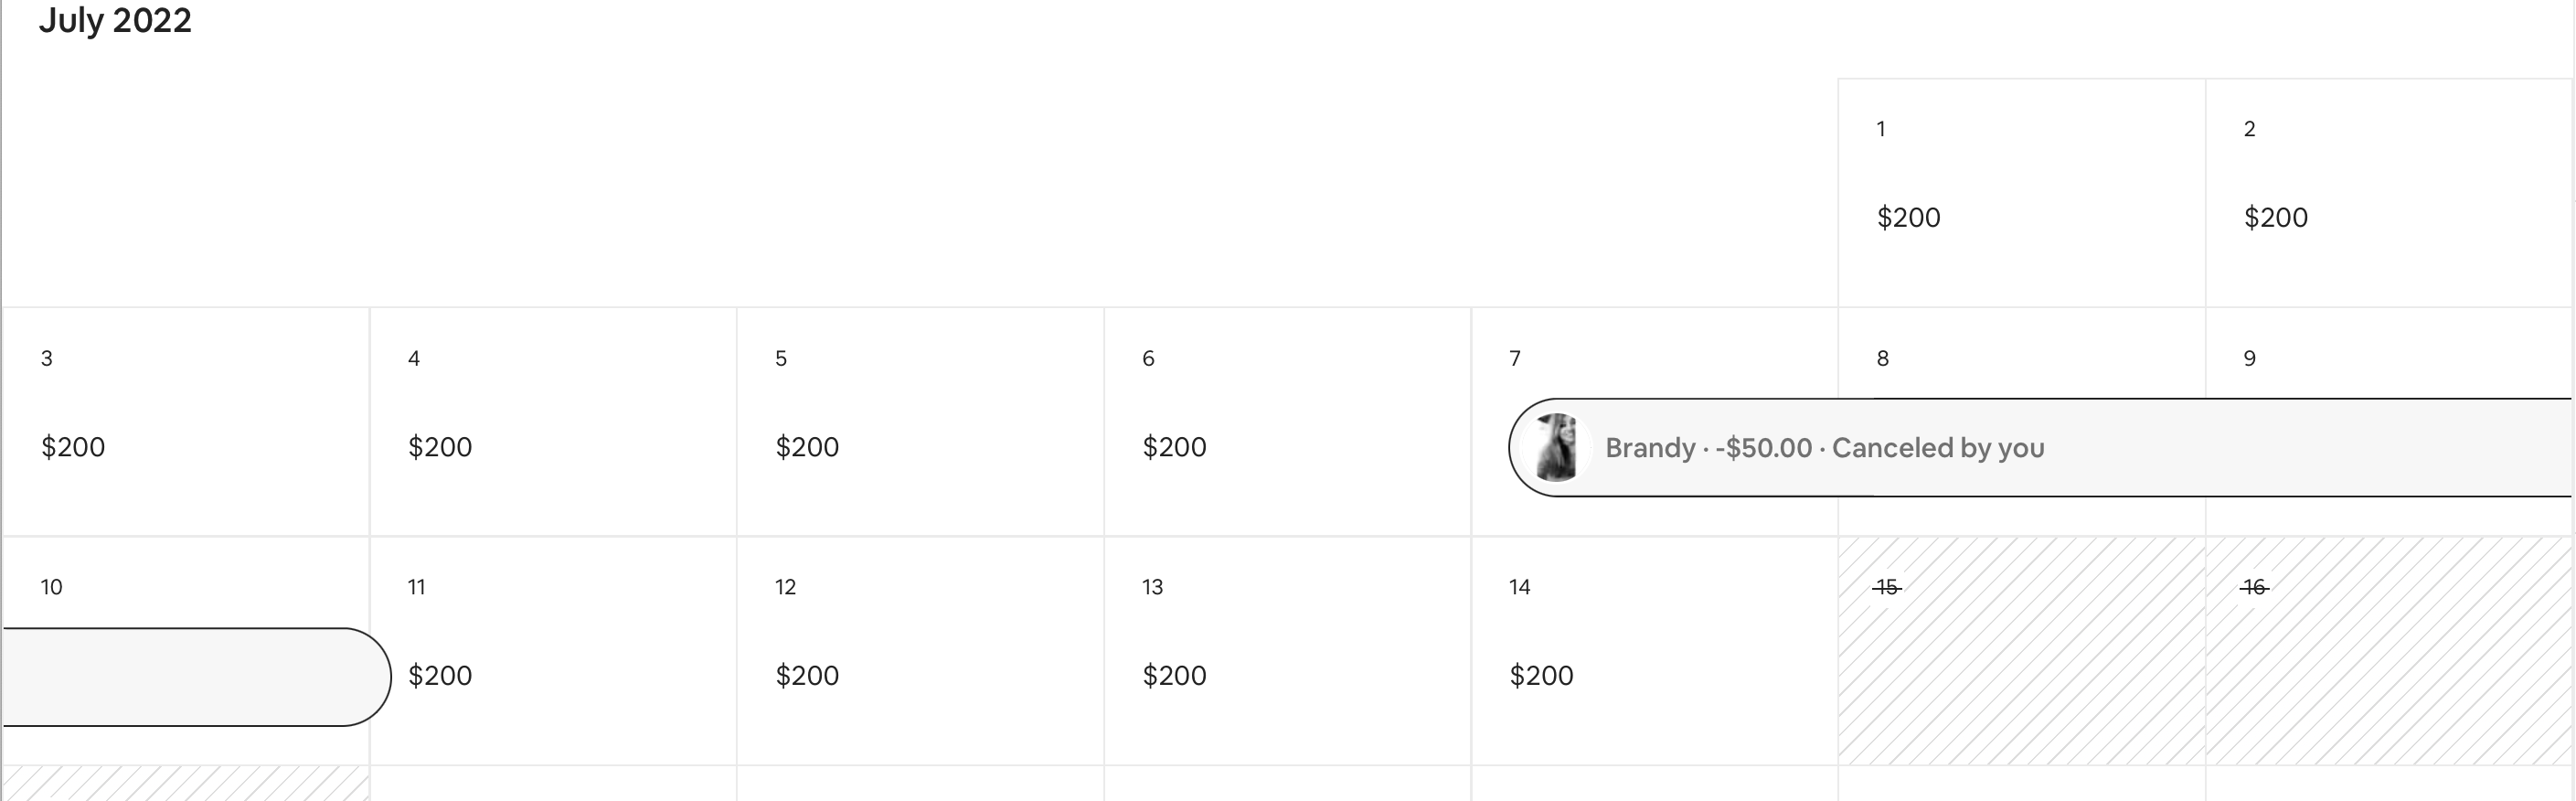Click the July 7 date number
Screen dimensions: 2576x801
[1515, 358]
